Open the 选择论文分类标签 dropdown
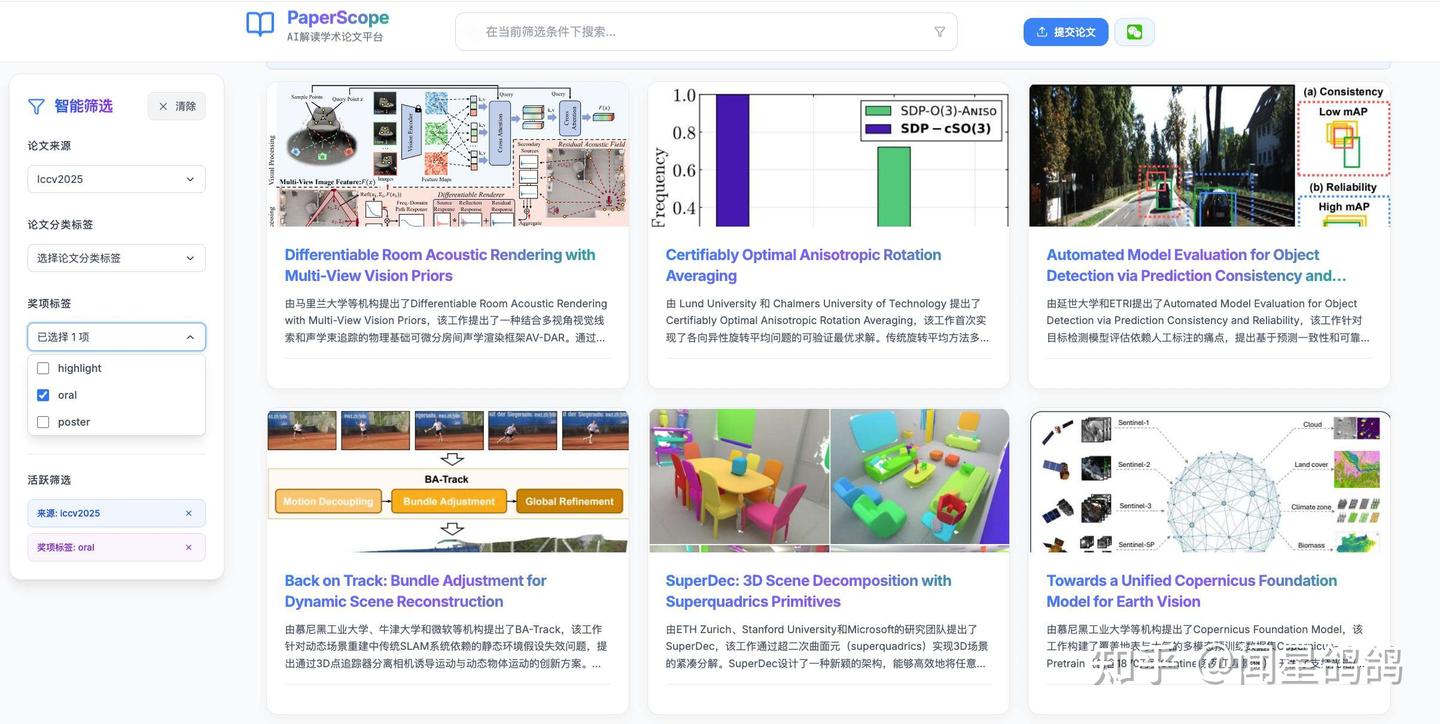 116,257
